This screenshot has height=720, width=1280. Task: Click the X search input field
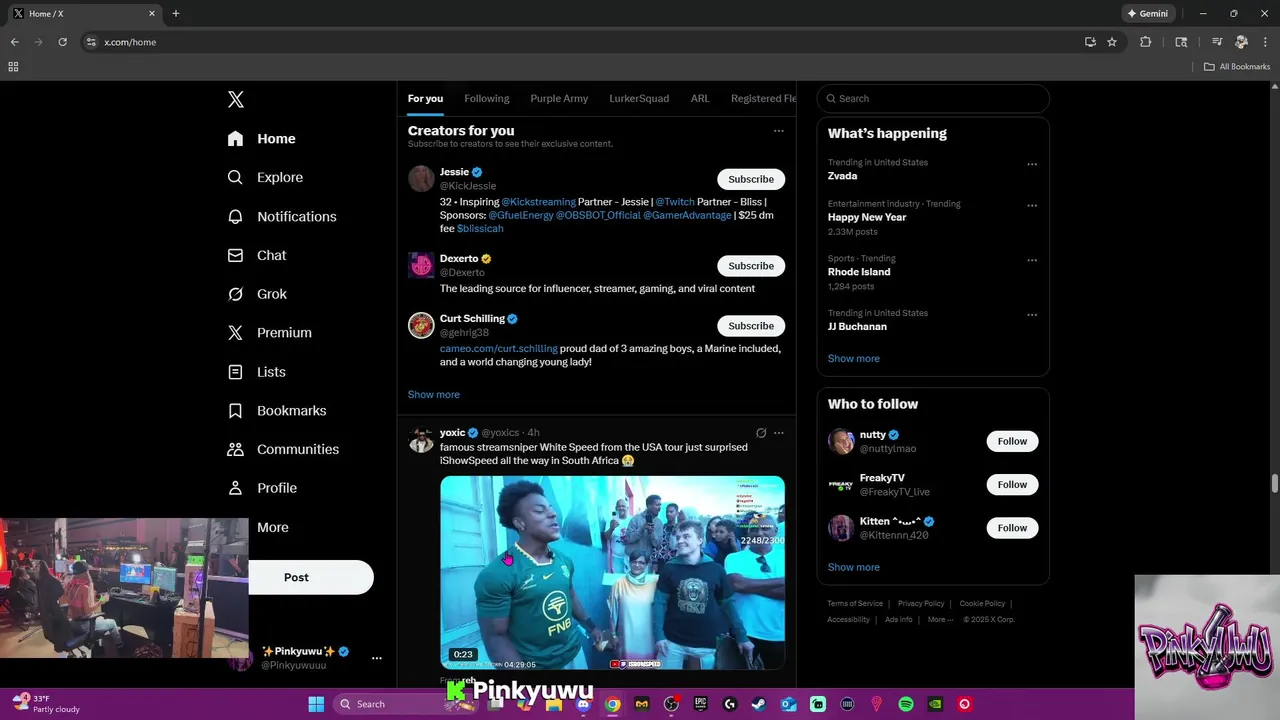[x=933, y=98]
